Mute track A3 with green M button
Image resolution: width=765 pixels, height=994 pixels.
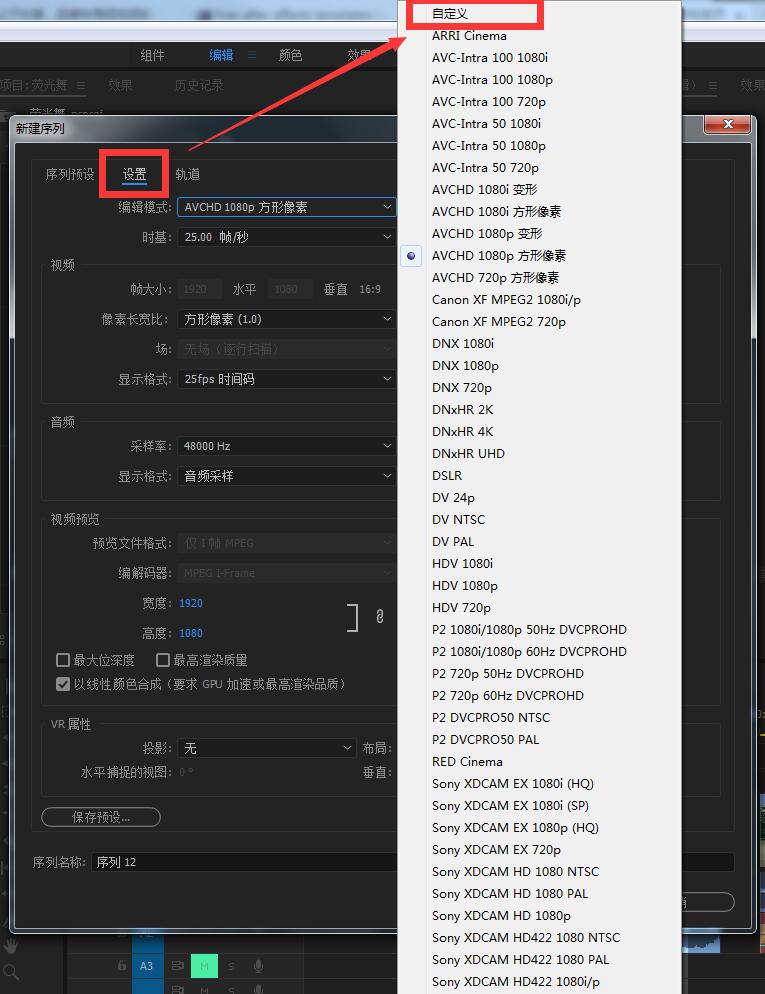pyautogui.click(x=204, y=966)
